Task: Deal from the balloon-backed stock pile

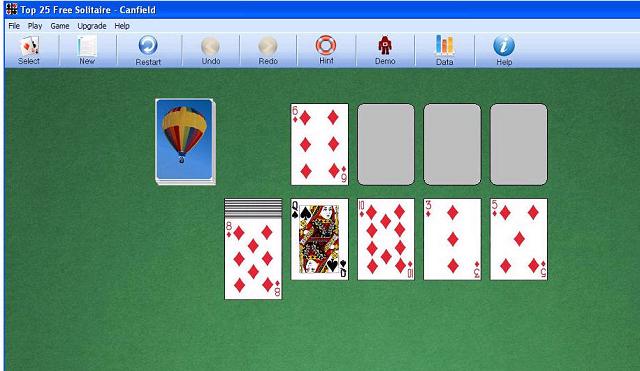Action: pyautogui.click(x=185, y=142)
